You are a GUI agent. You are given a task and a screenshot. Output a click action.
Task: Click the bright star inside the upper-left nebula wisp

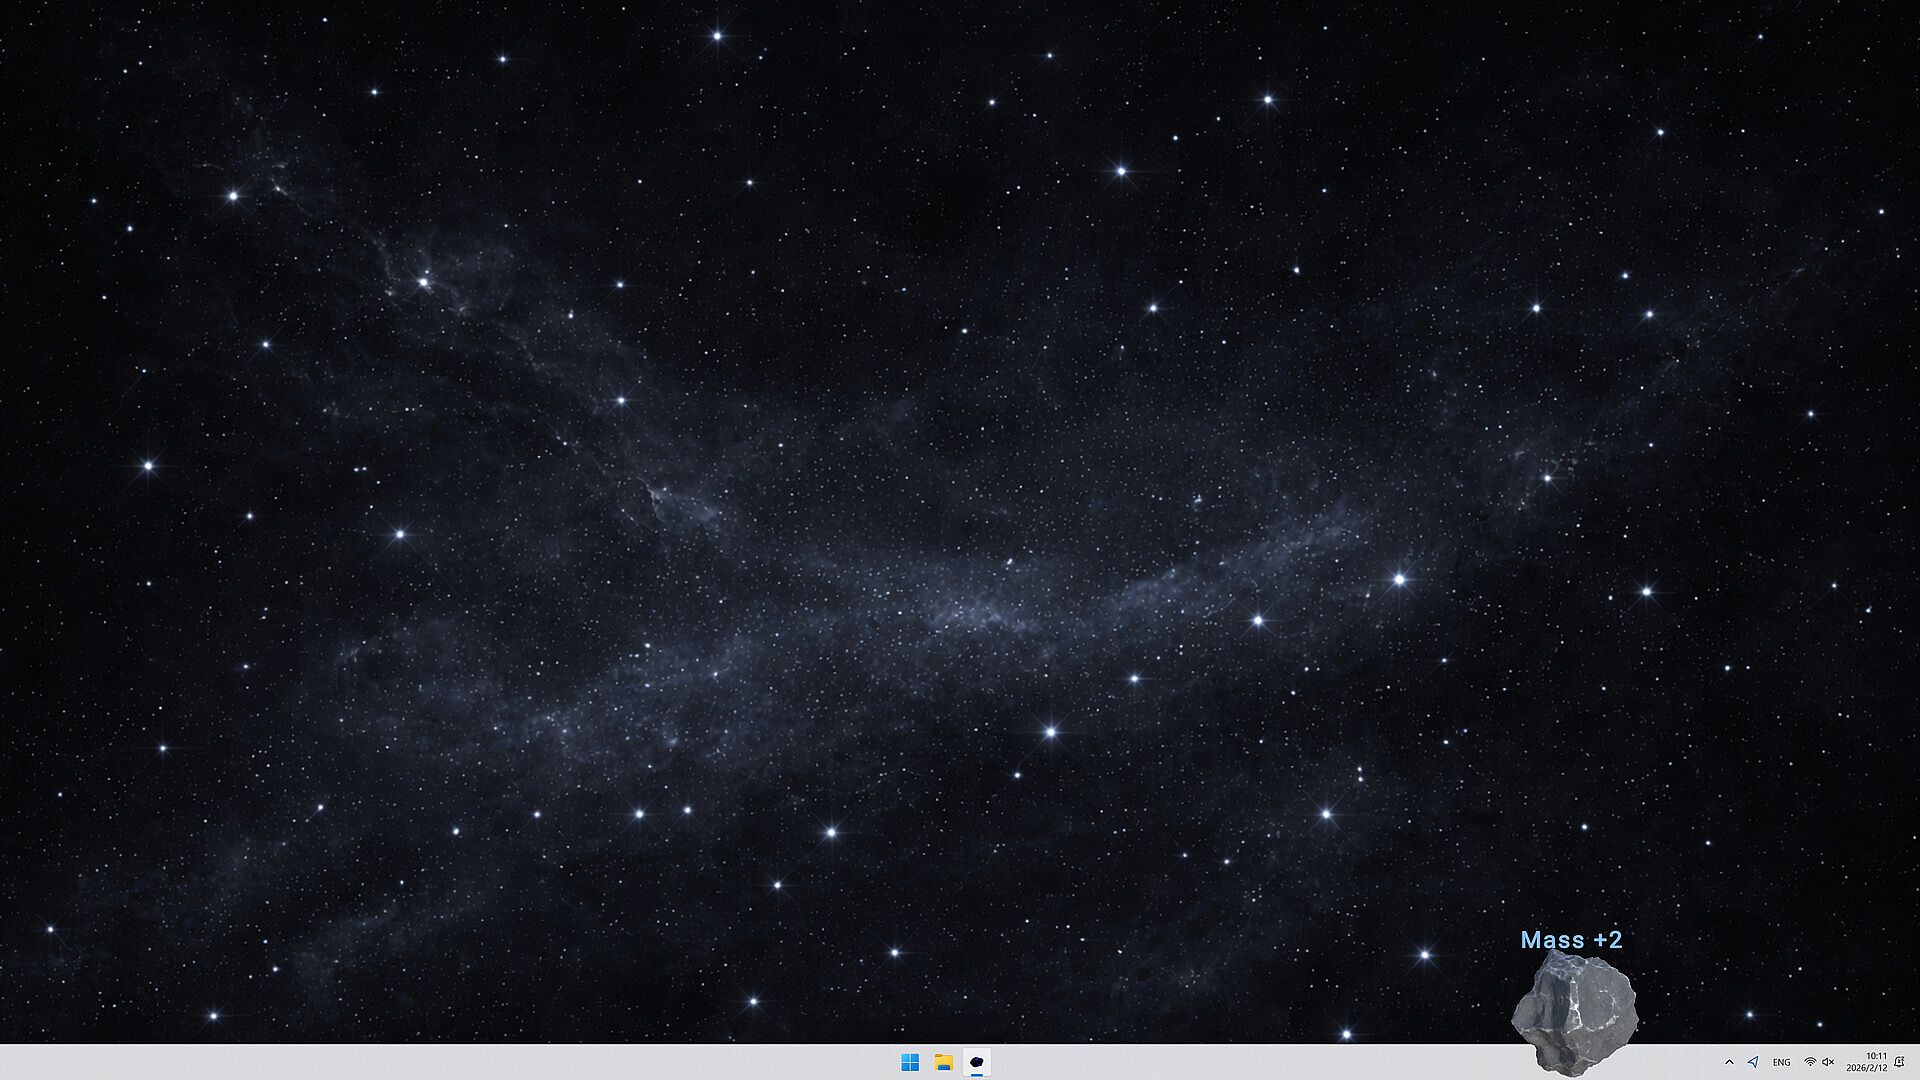423,283
